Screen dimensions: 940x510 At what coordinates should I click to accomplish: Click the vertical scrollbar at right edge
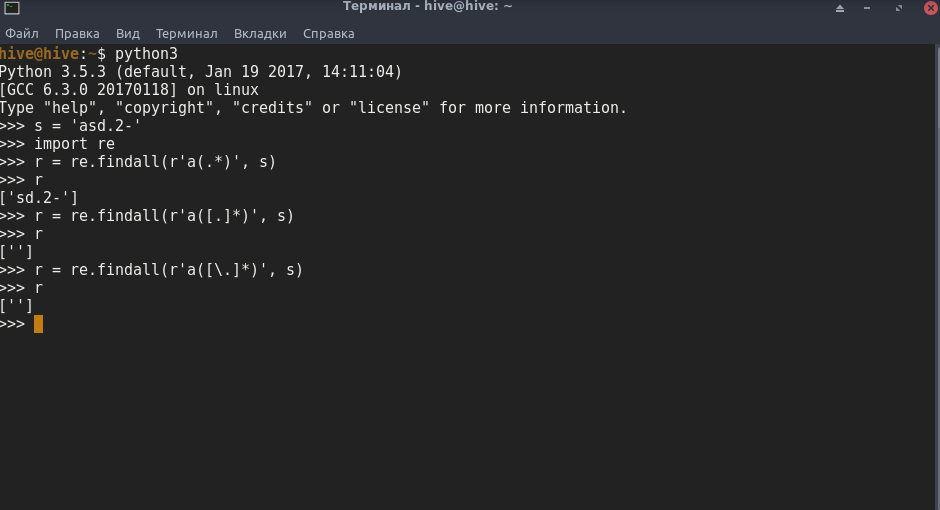936,277
